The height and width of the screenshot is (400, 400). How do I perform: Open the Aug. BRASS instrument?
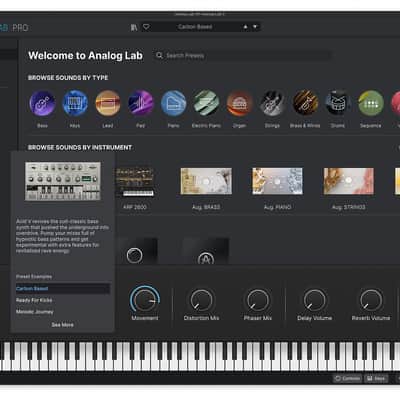[206, 181]
